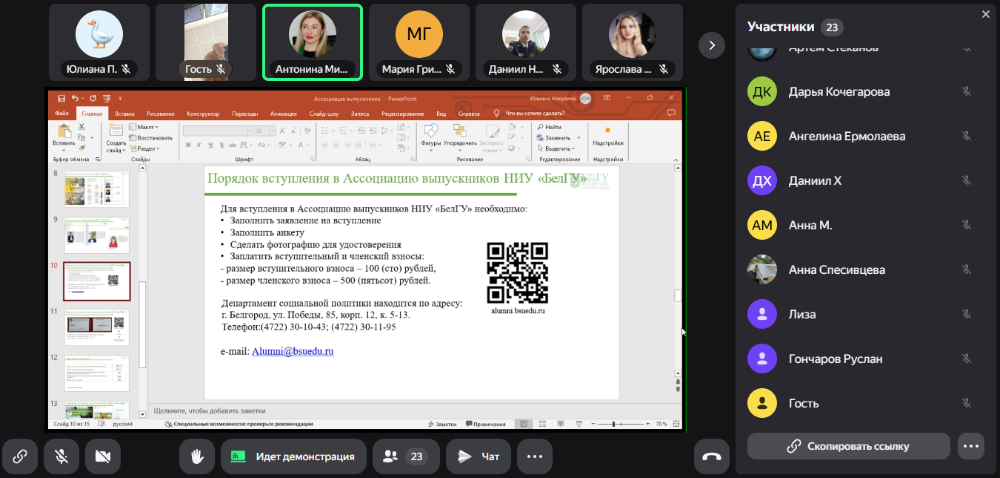The height and width of the screenshot is (478, 1000).
Task: Toggle Примечания in PowerPoint status bar
Action: [486, 424]
